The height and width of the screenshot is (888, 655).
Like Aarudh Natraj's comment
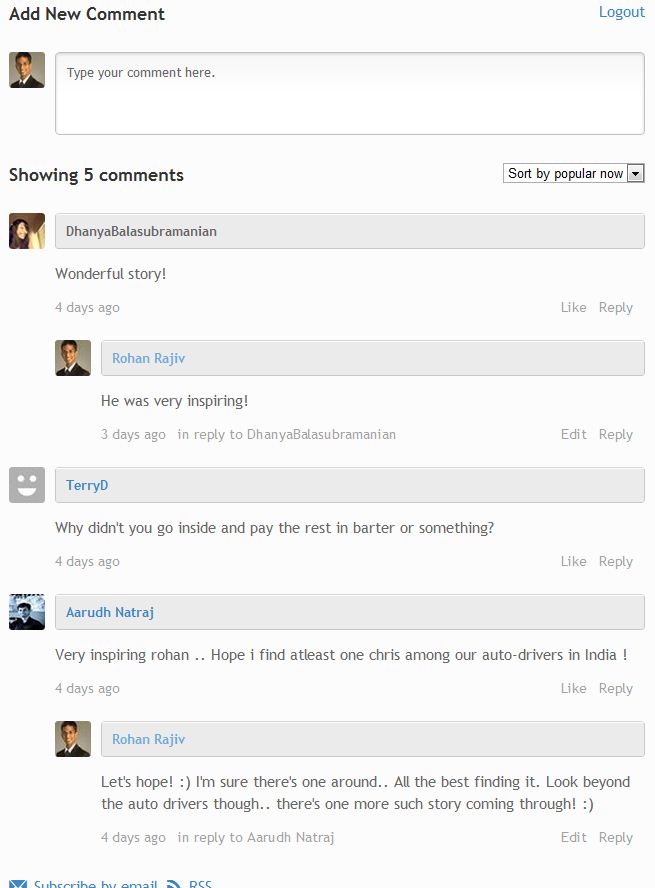tap(573, 689)
